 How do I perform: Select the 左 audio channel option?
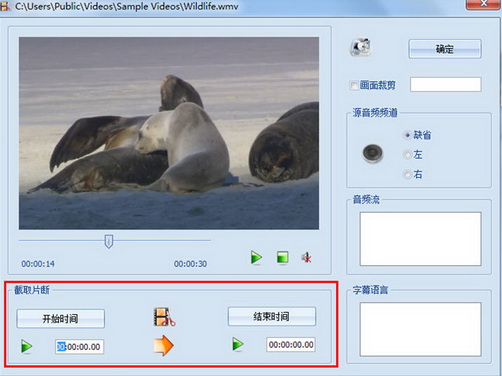pyautogui.click(x=407, y=155)
